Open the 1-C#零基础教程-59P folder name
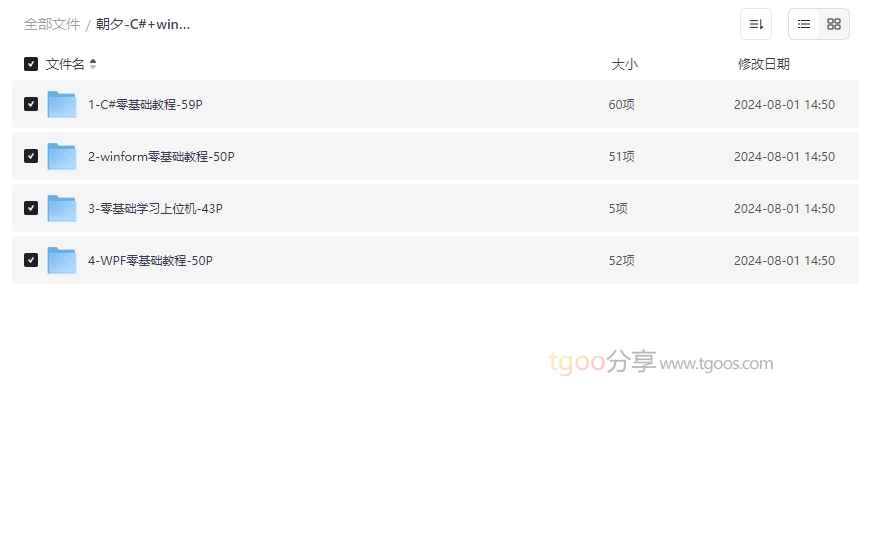Image resolution: width=874 pixels, height=559 pixels. coord(145,105)
